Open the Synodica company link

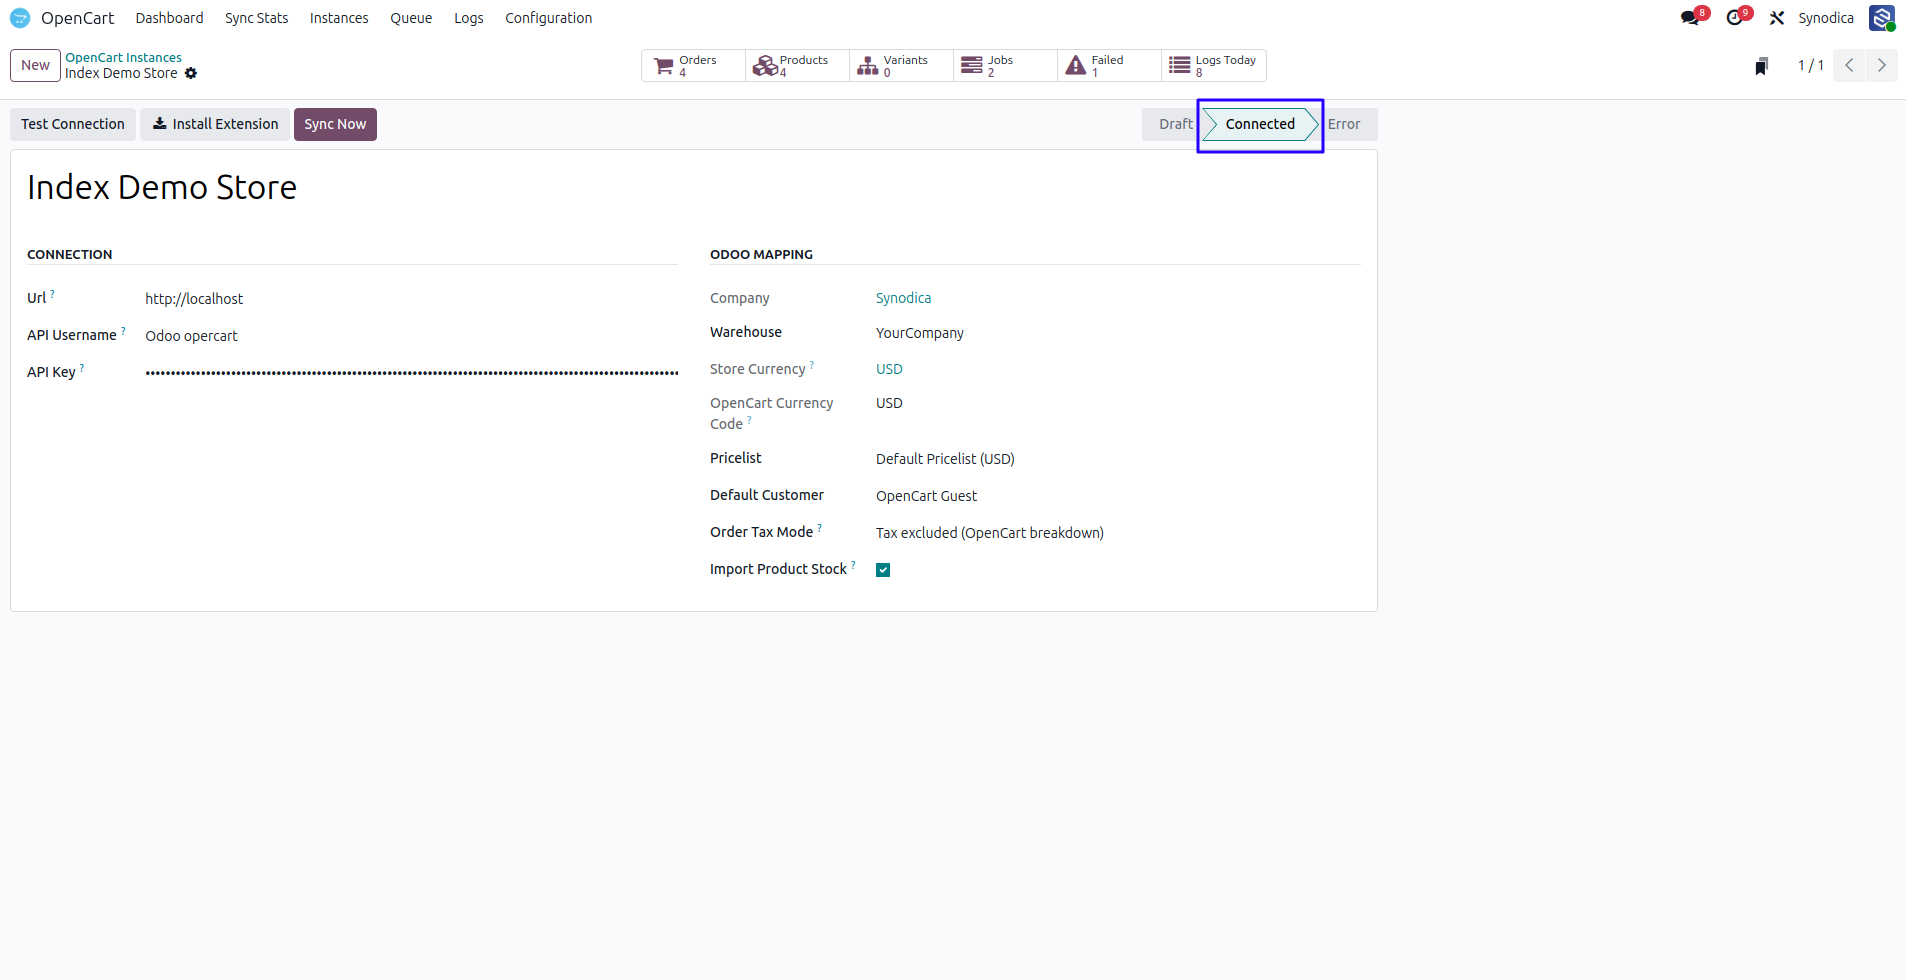(903, 298)
